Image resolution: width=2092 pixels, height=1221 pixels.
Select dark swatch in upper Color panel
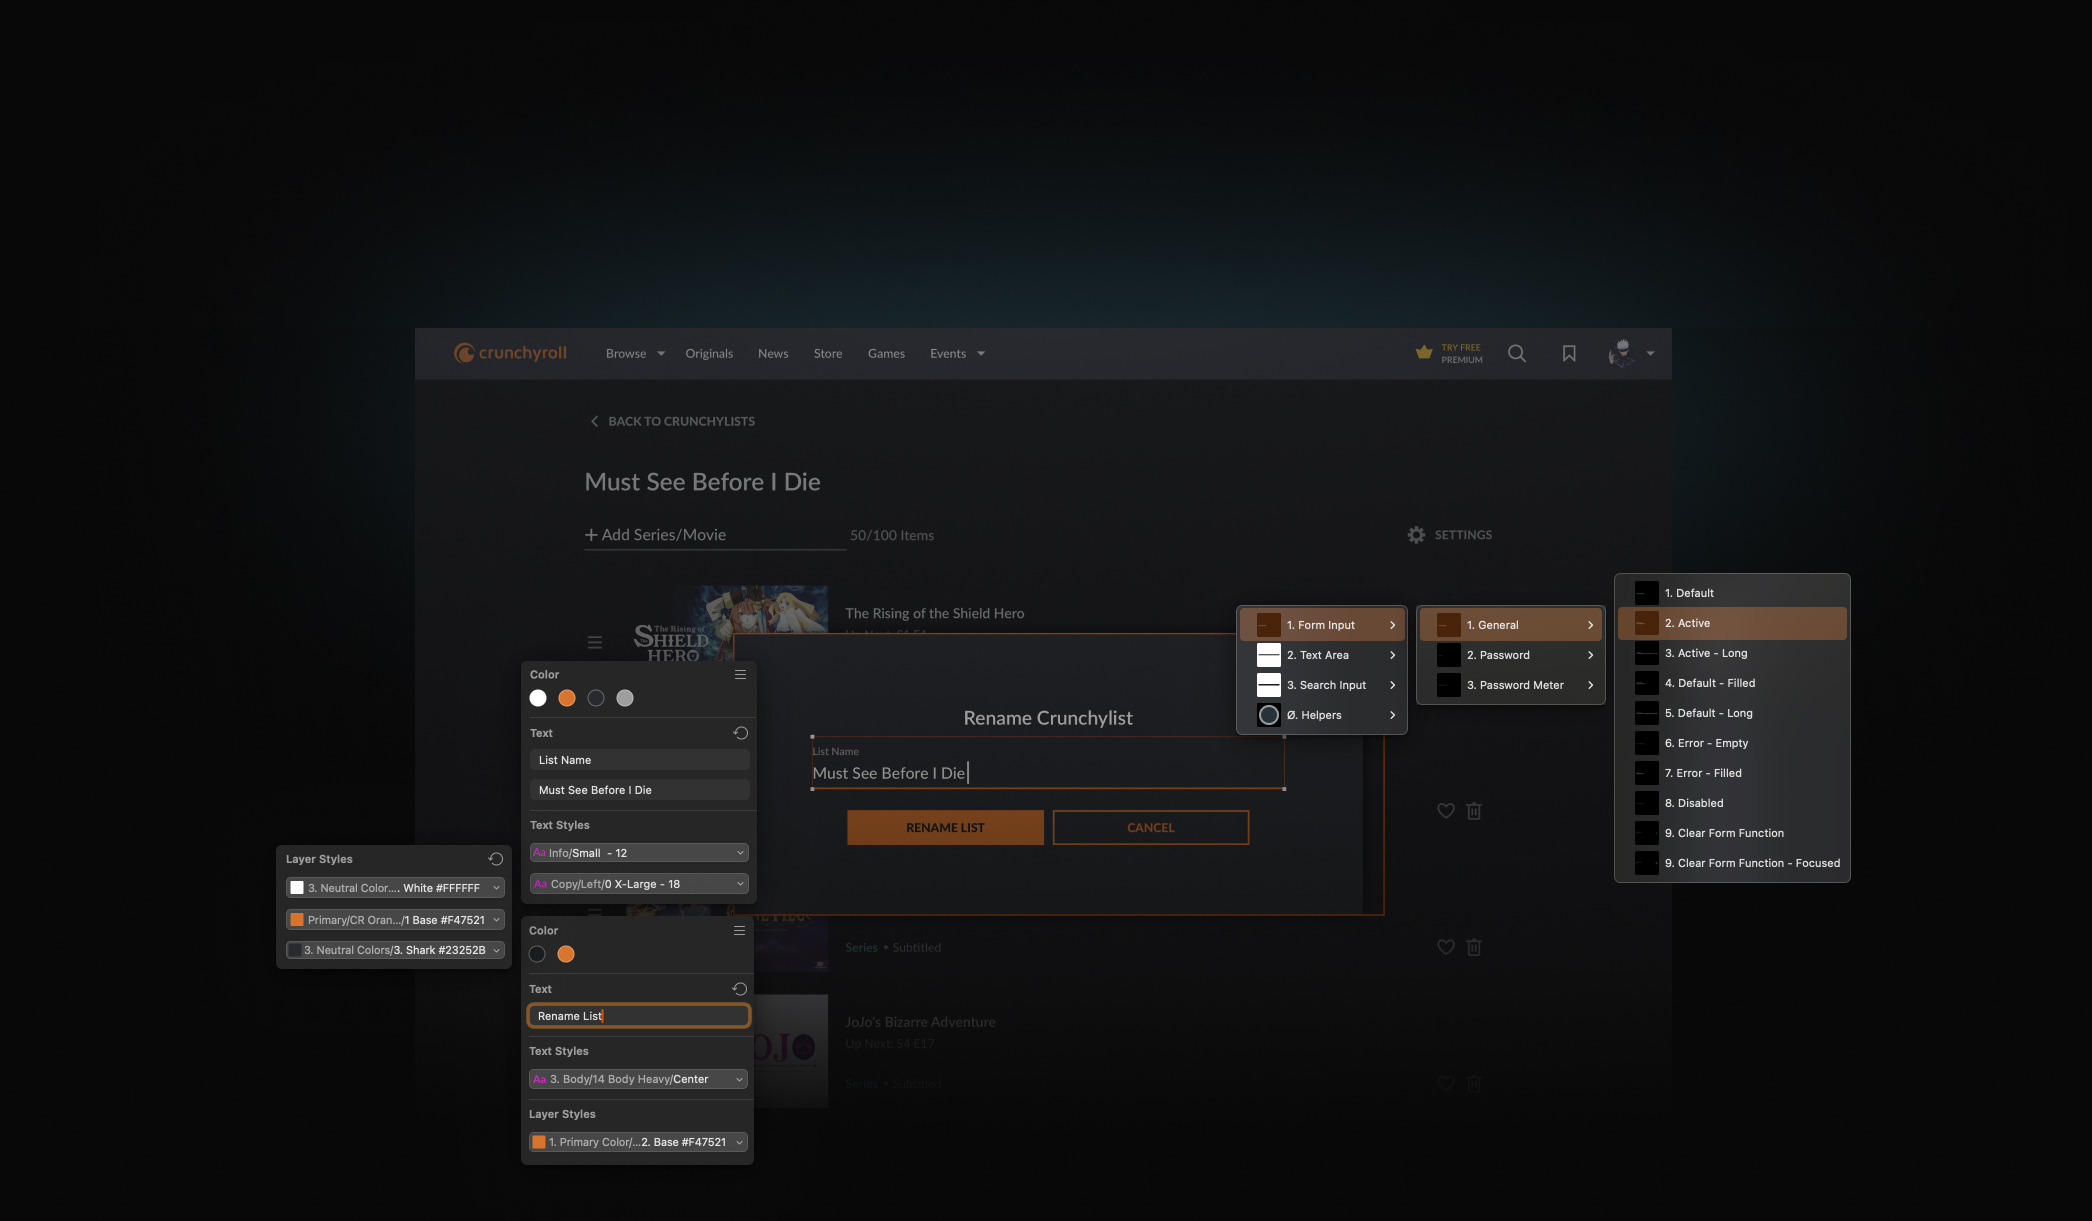point(596,698)
